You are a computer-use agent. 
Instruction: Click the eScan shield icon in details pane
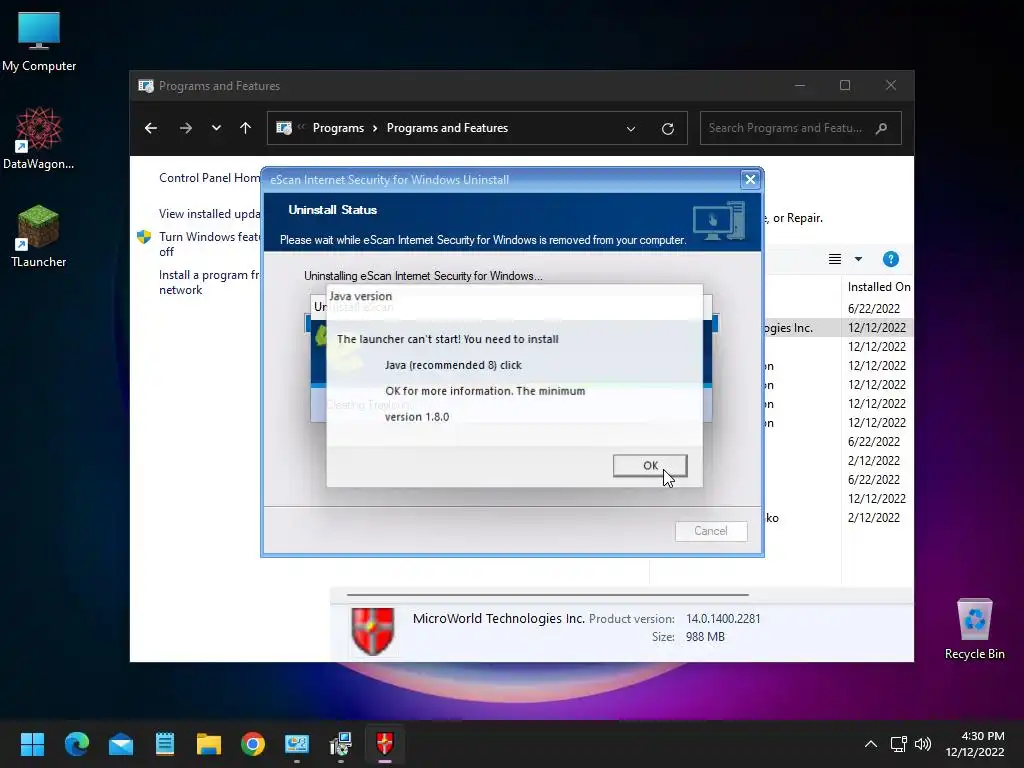(x=372, y=631)
